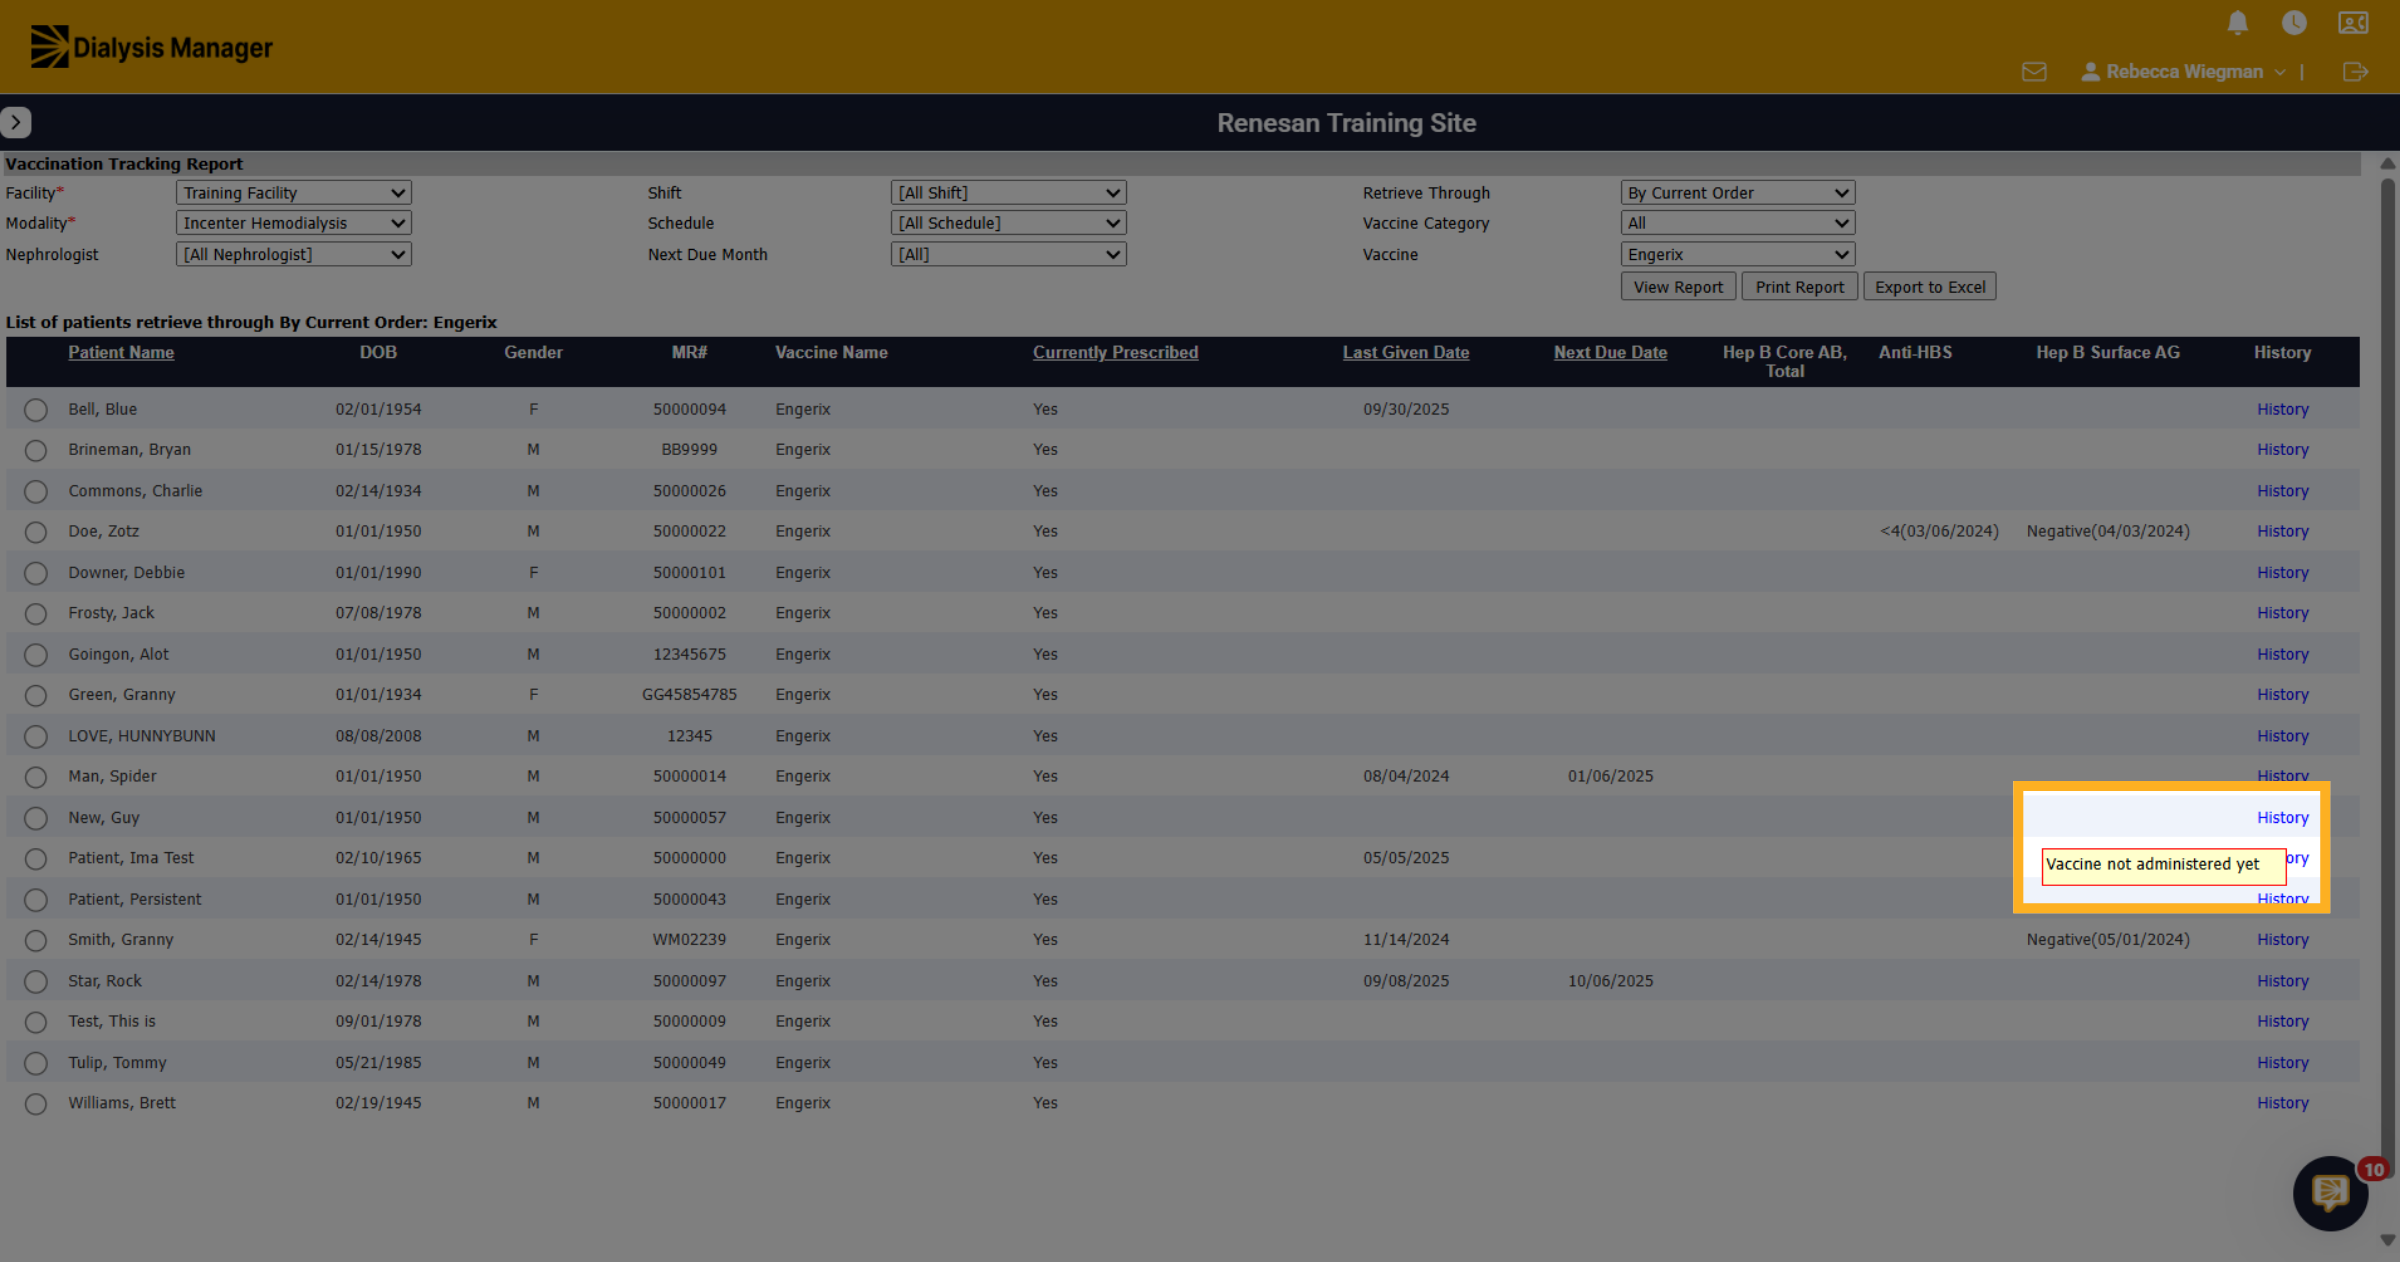This screenshot has height=1262, width=2400.
Task: Click the vertical scrollbar up arrow
Action: point(2388,163)
